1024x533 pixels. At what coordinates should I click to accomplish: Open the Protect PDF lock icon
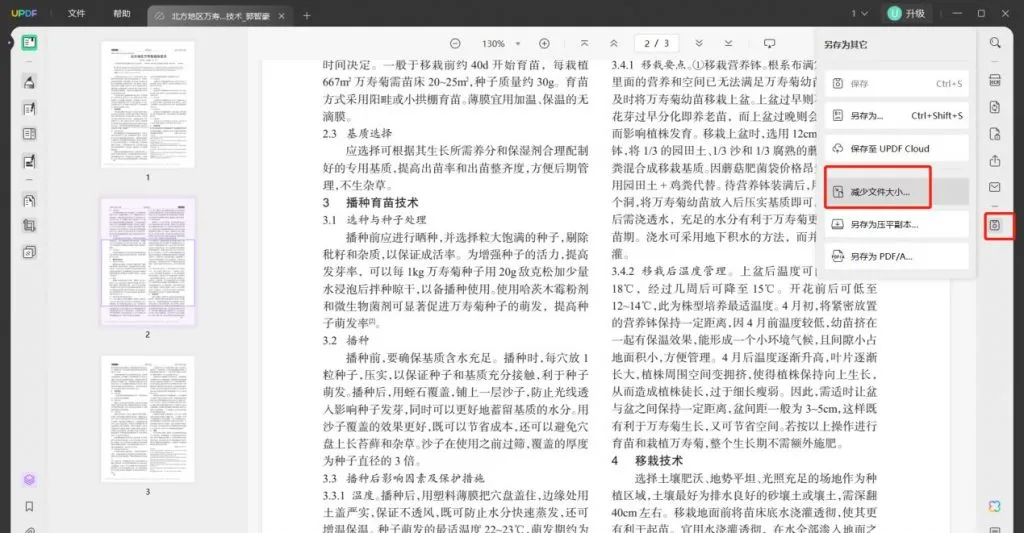[995, 134]
